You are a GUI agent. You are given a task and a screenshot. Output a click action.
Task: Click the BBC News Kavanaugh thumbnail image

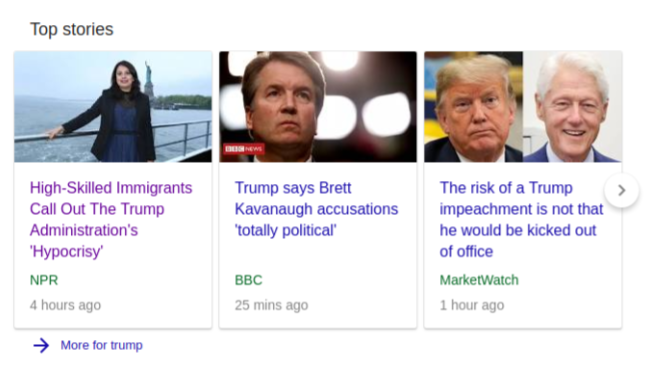[318, 107]
